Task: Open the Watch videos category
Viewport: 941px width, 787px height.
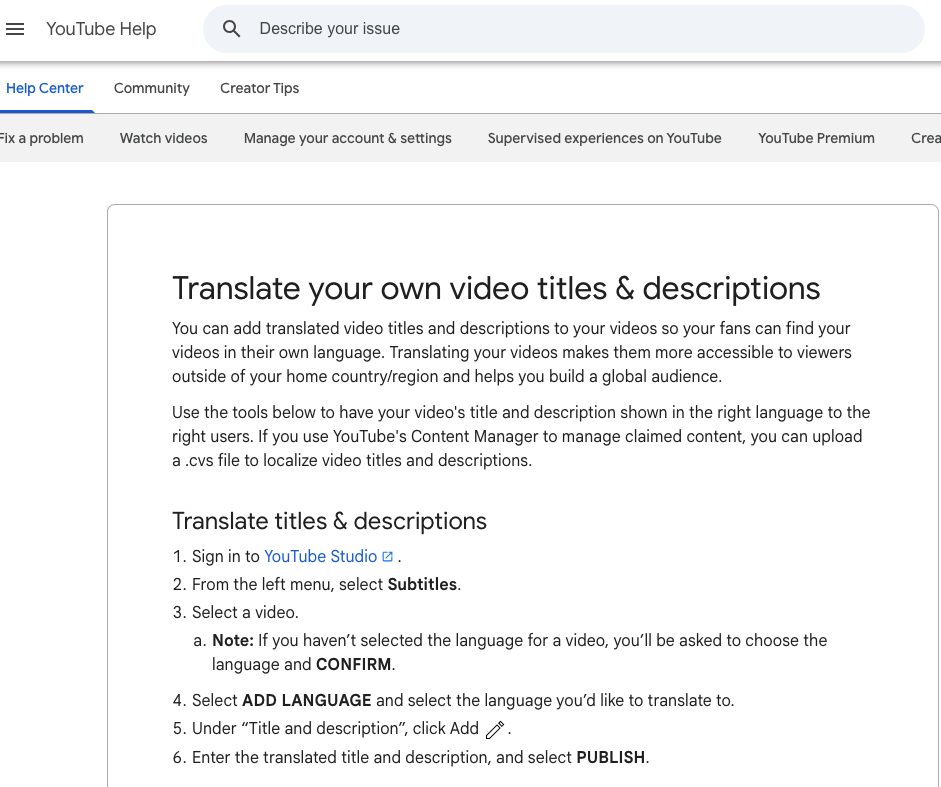Action: click(164, 138)
